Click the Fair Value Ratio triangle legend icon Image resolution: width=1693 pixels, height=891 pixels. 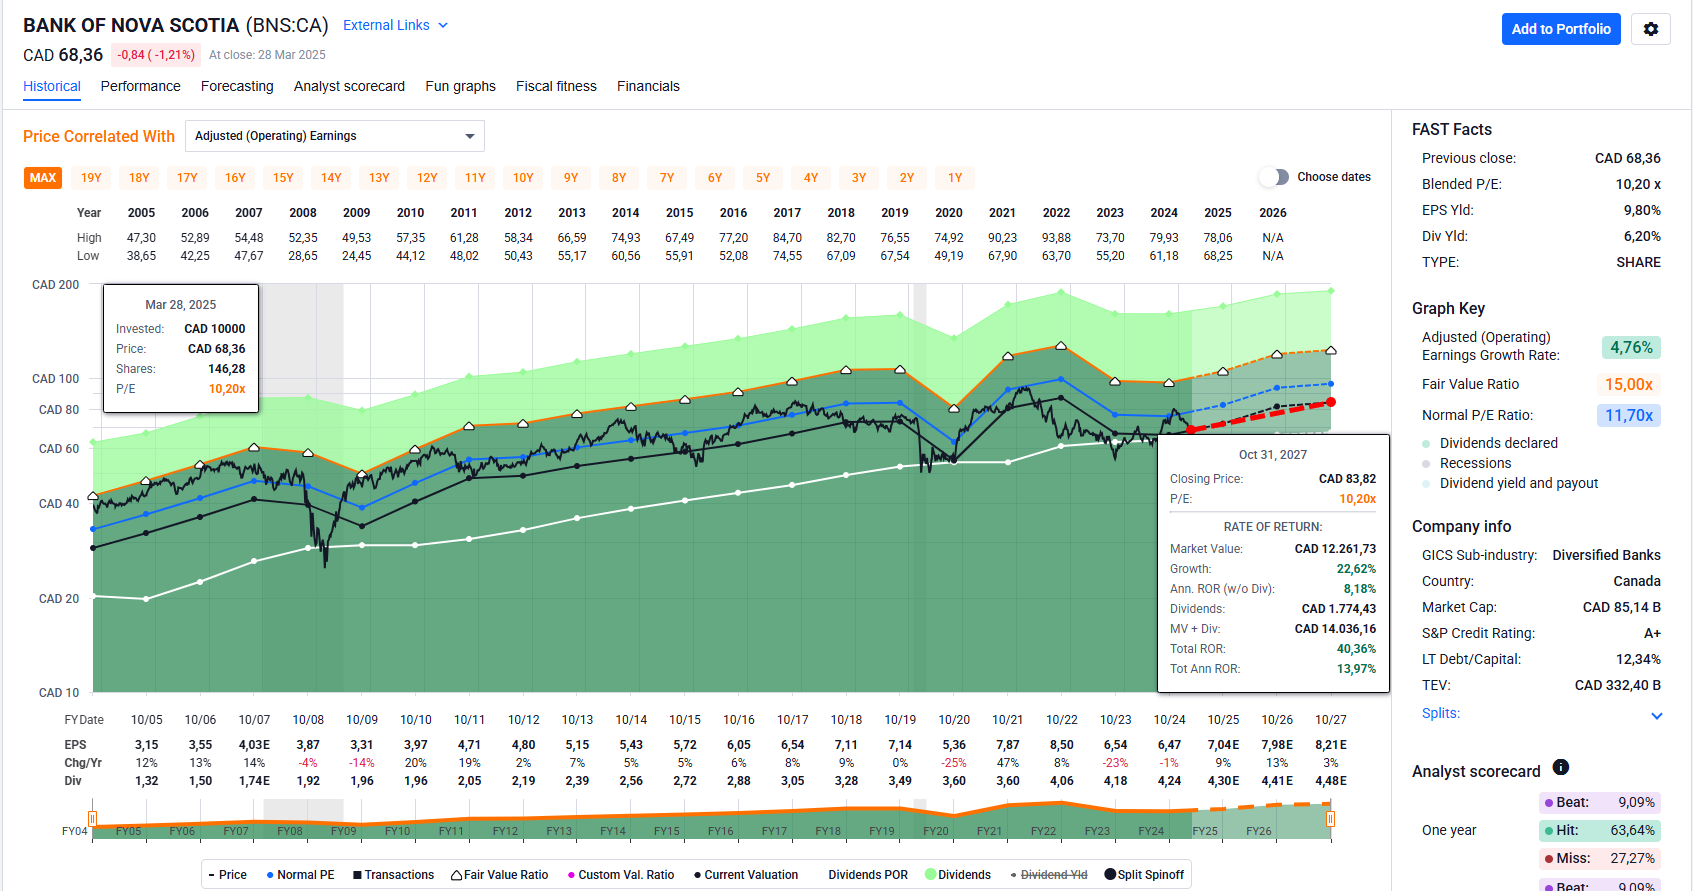pos(456,875)
